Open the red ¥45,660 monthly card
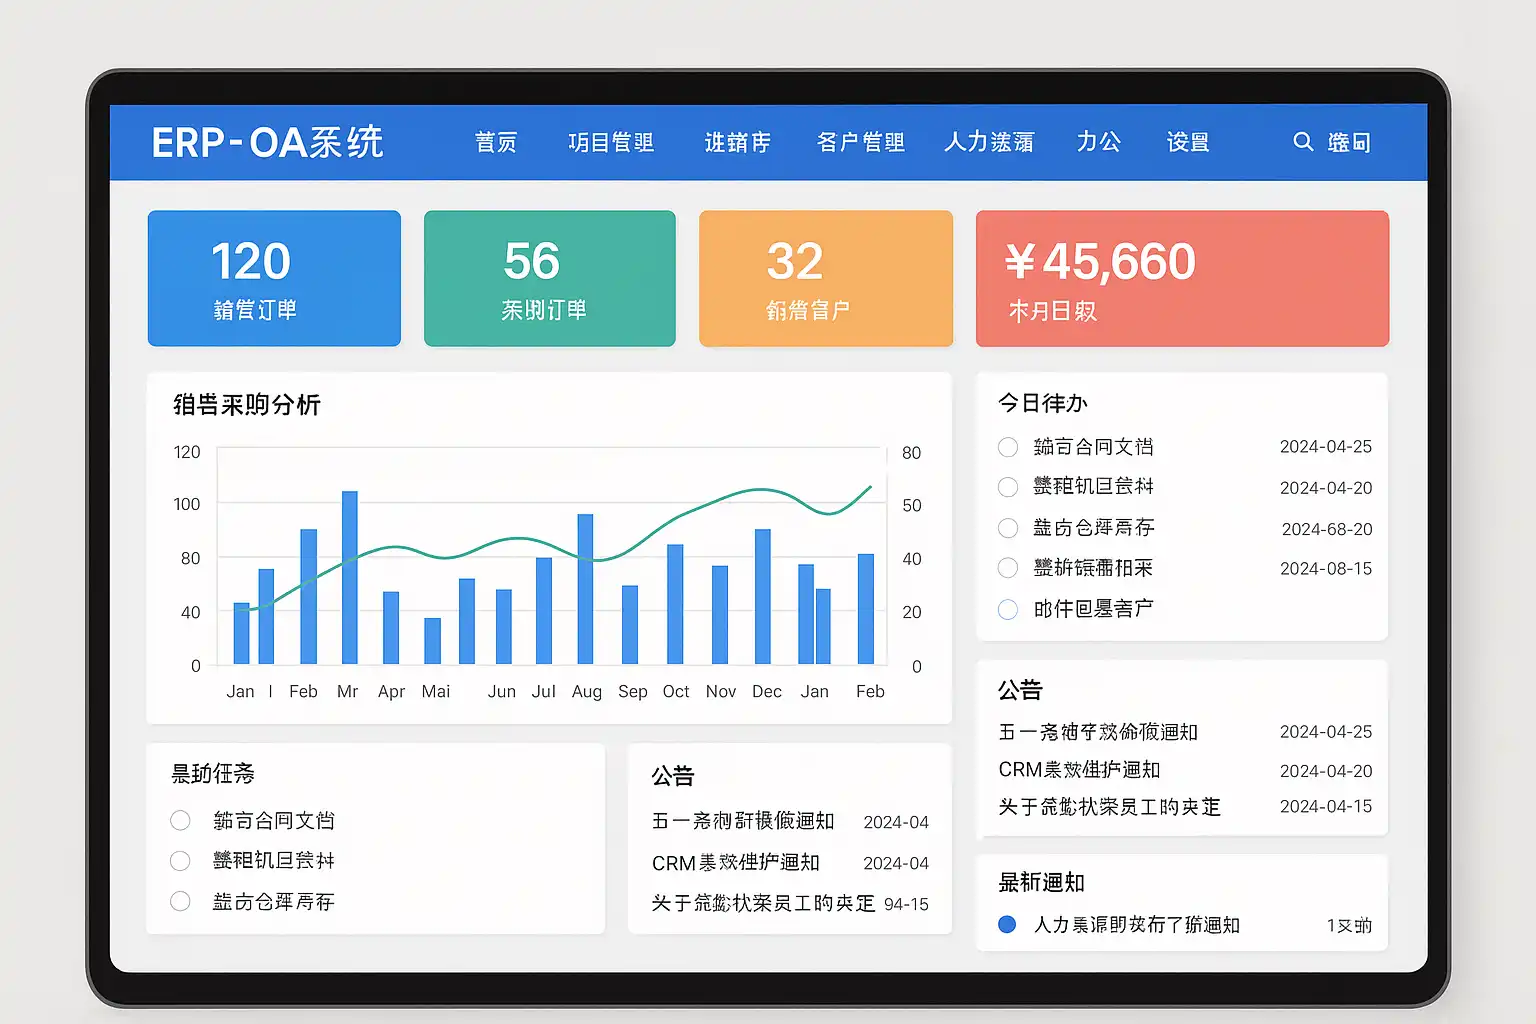Viewport: 1536px width, 1024px height. [1182, 278]
